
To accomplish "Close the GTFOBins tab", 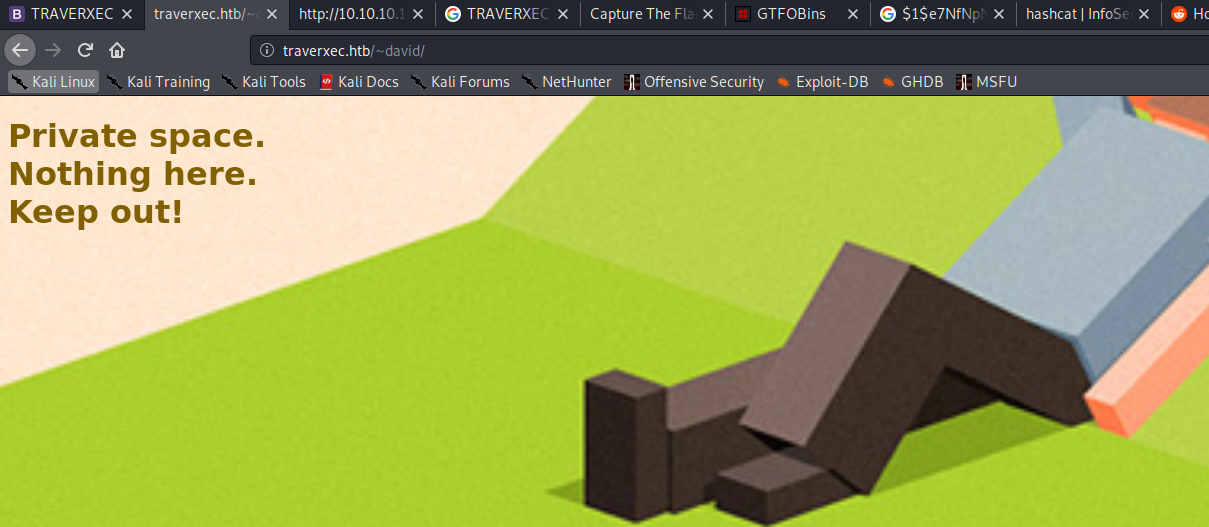I will (852, 14).
